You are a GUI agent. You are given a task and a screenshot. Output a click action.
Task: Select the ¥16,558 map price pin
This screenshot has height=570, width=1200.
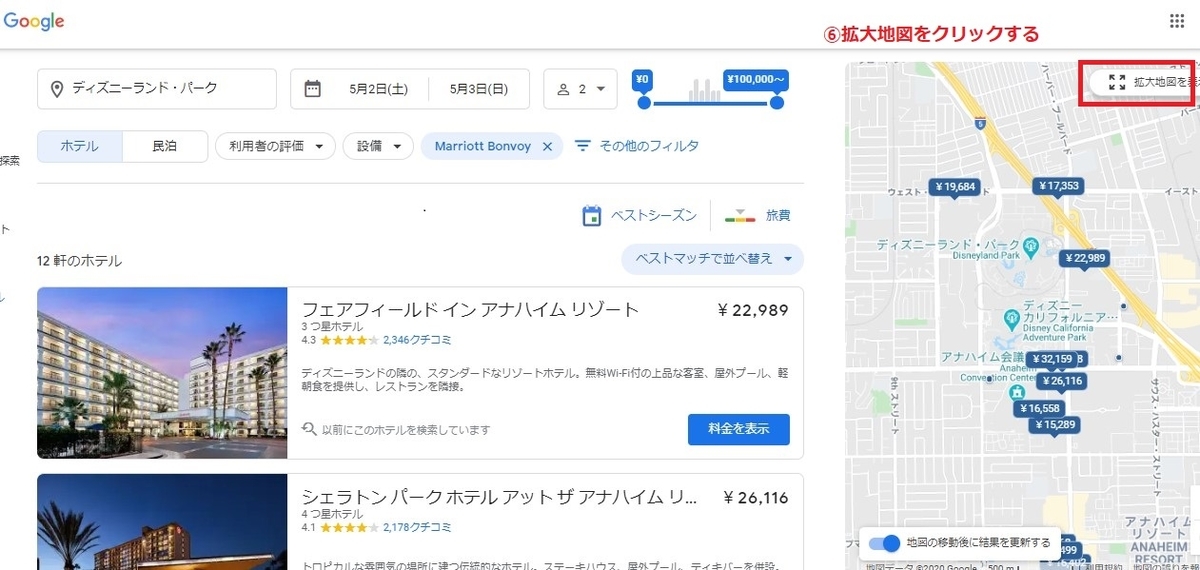point(1038,409)
